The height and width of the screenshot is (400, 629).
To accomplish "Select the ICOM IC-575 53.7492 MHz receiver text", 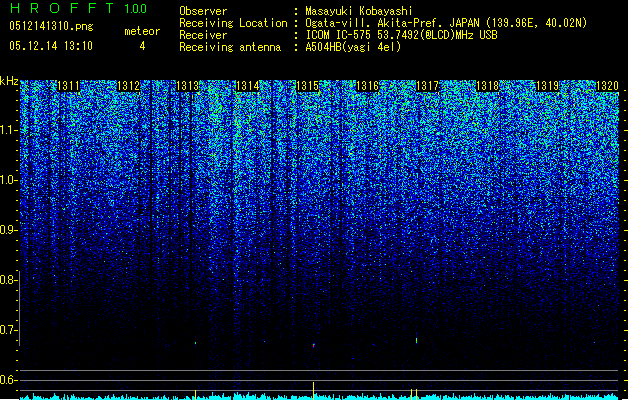I will tap(401, 35).
